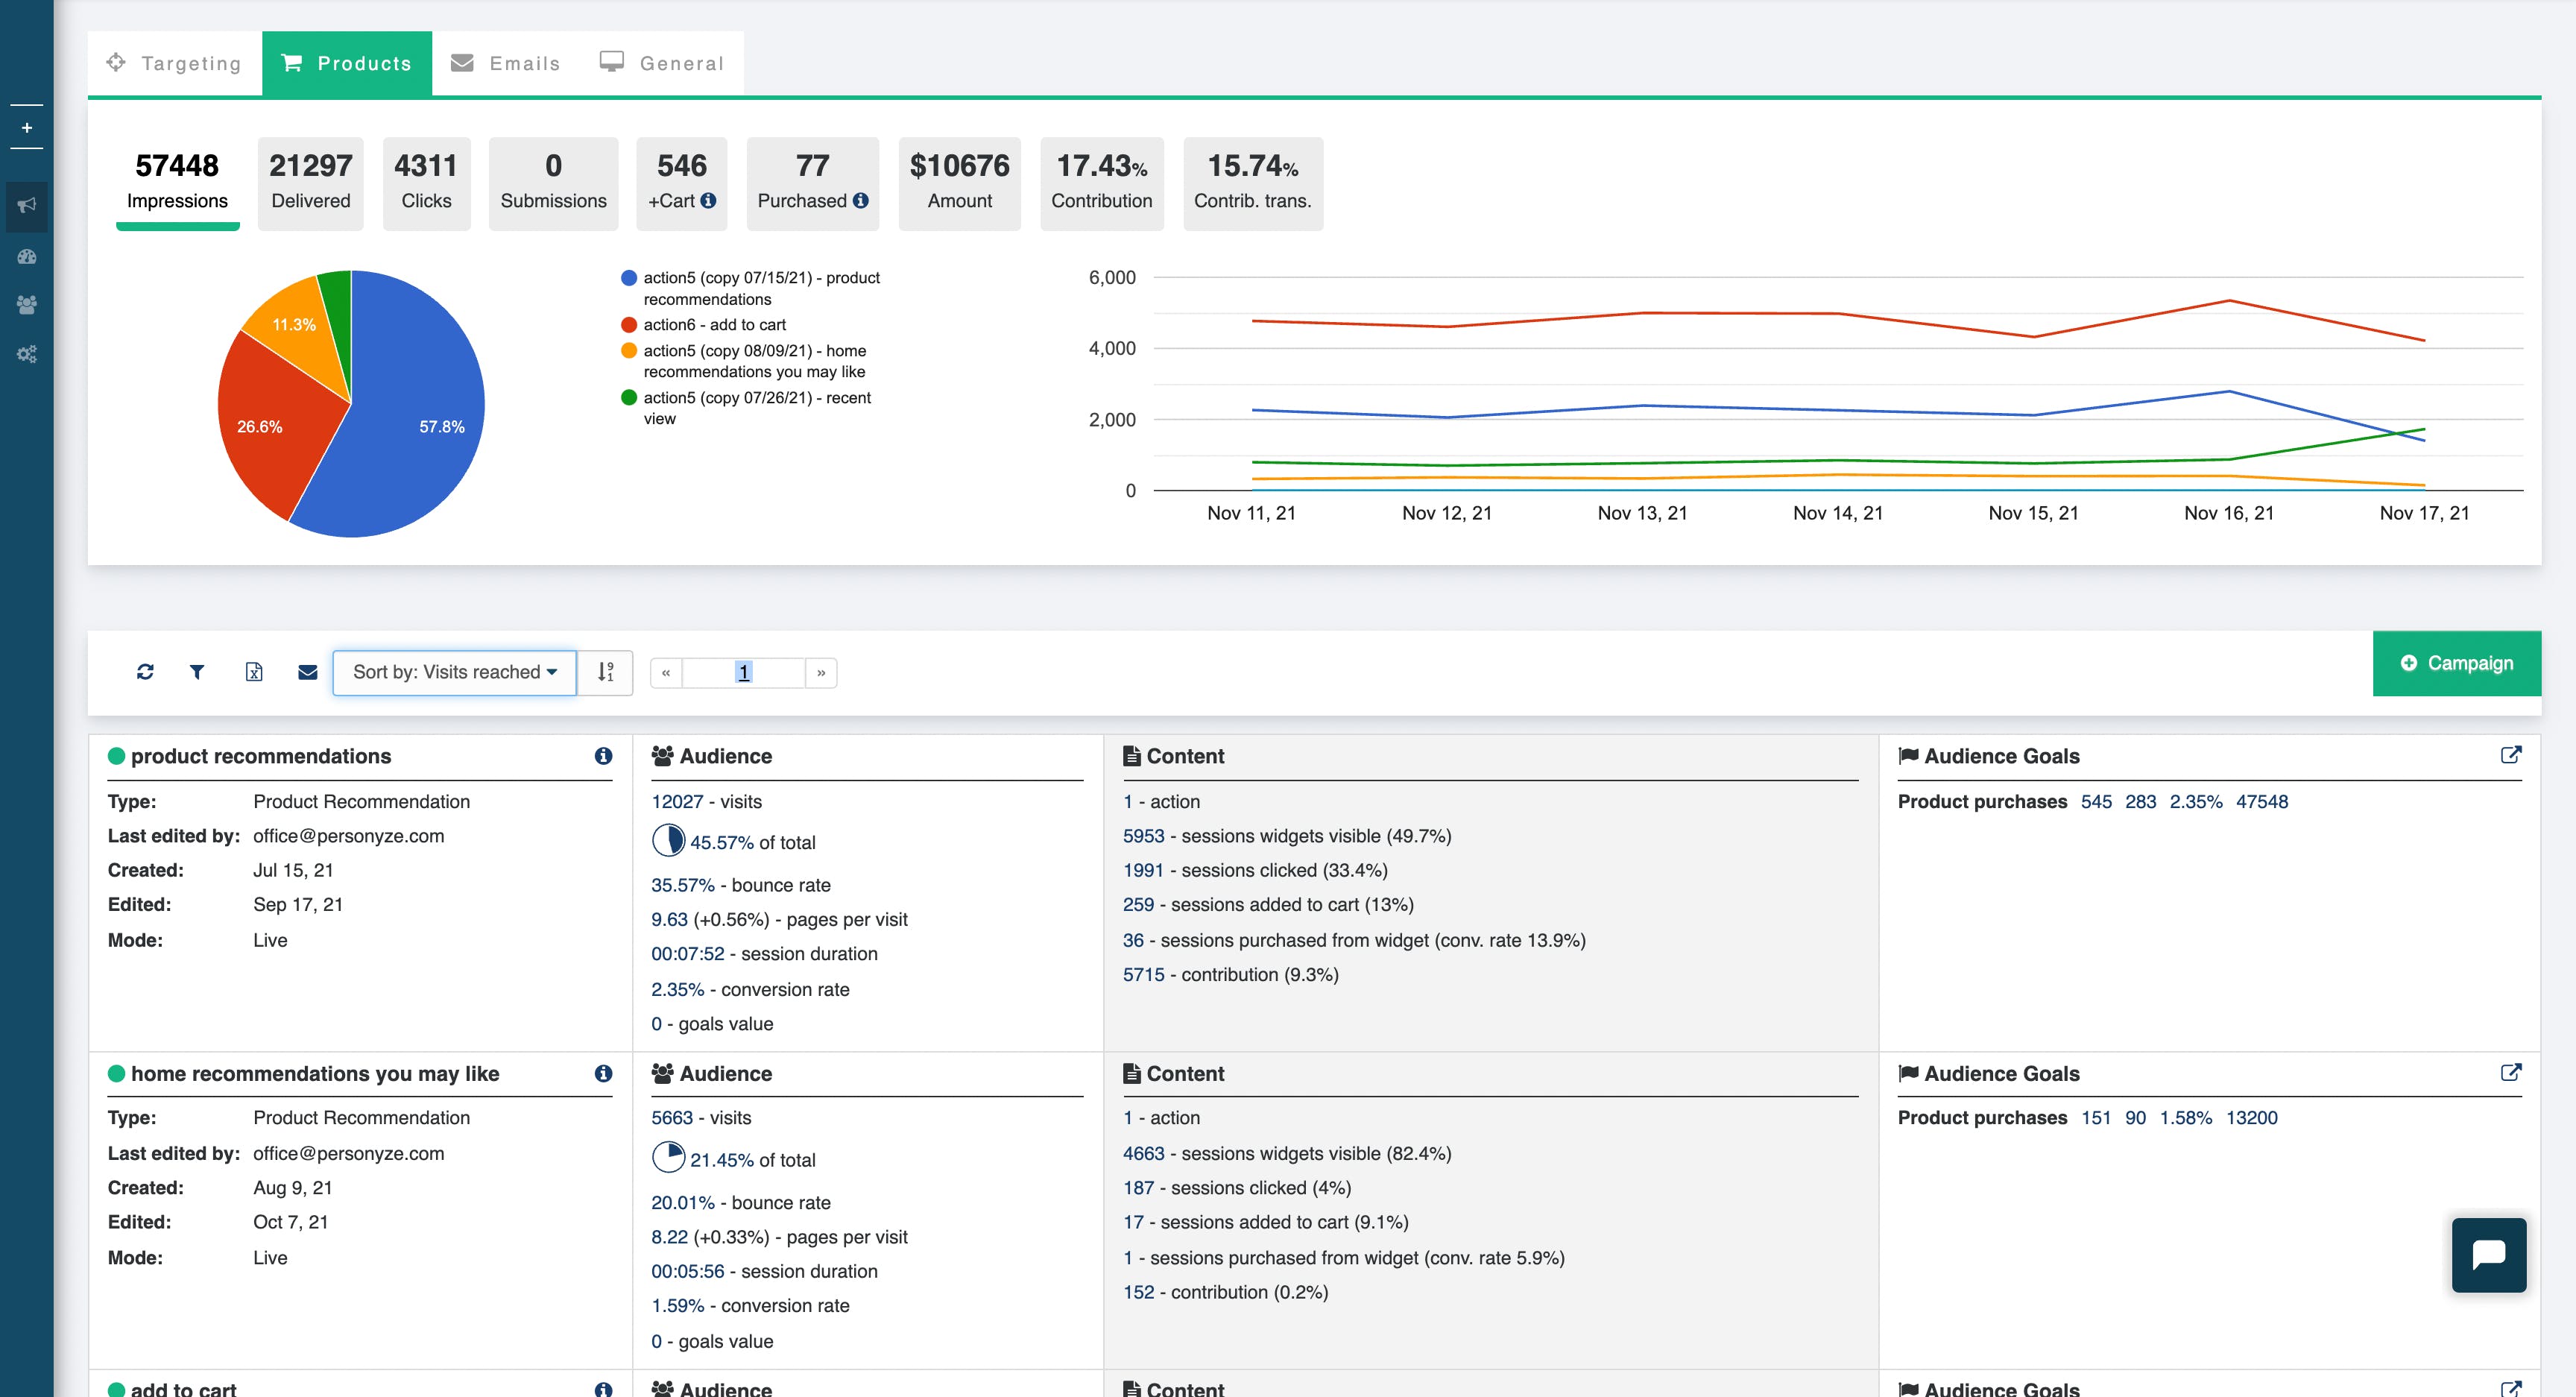
Task: Expand the sidebar plus button
Action: (27, 128)
